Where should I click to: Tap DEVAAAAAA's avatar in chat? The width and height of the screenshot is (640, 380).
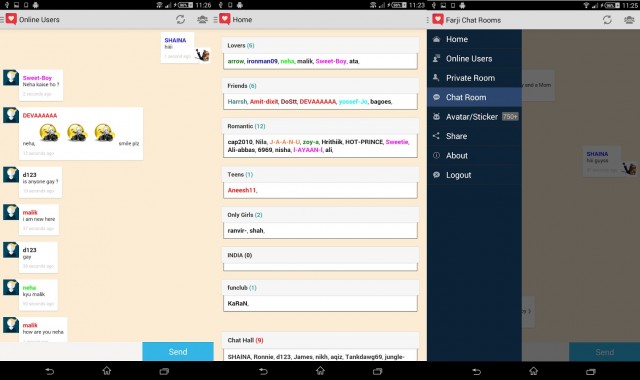tap(11, 115)
